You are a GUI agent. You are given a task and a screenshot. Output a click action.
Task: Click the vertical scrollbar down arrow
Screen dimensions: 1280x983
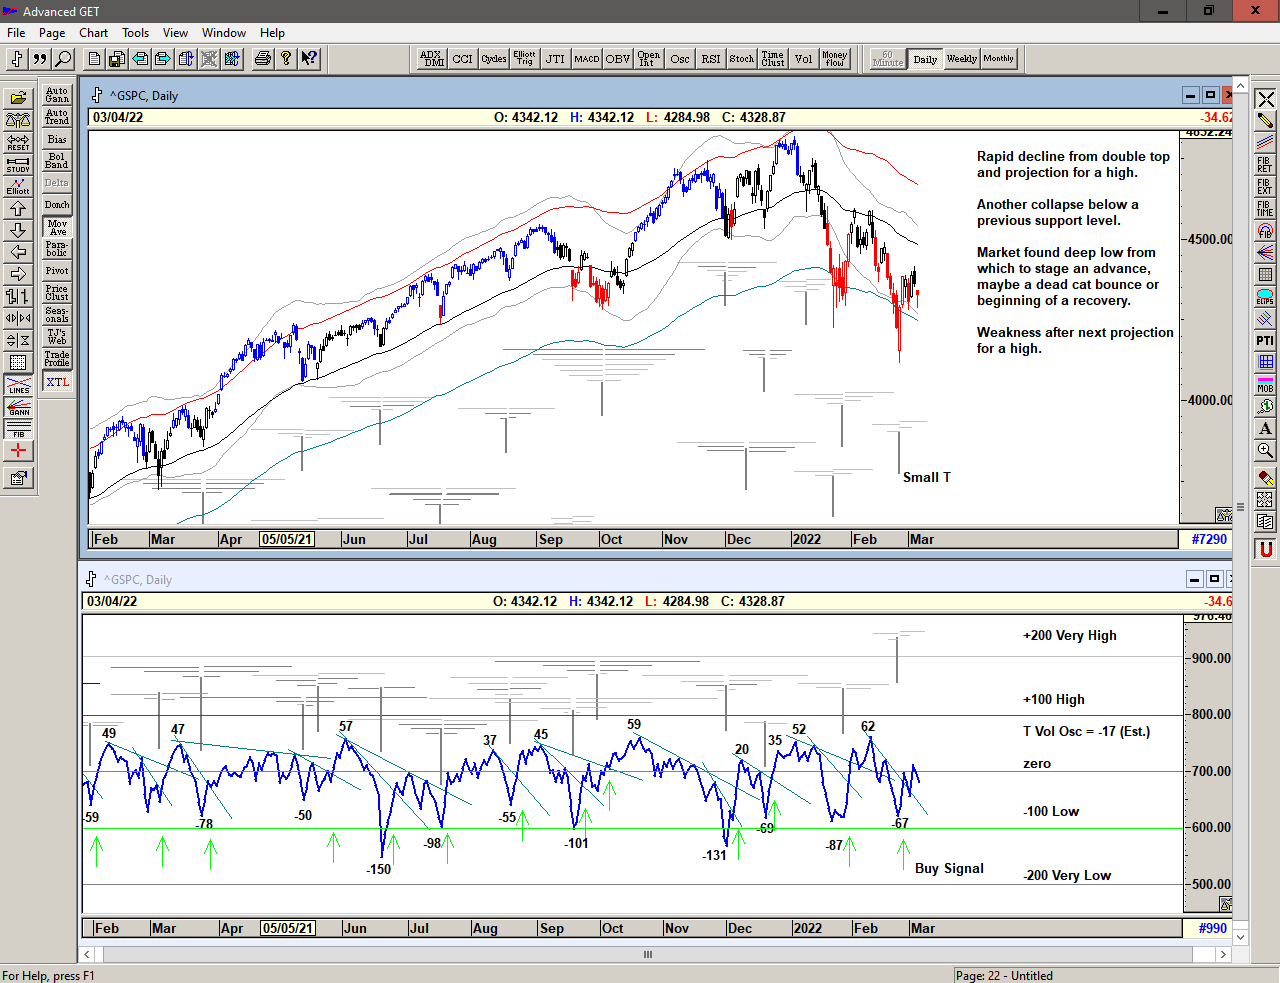point(1240,937)
